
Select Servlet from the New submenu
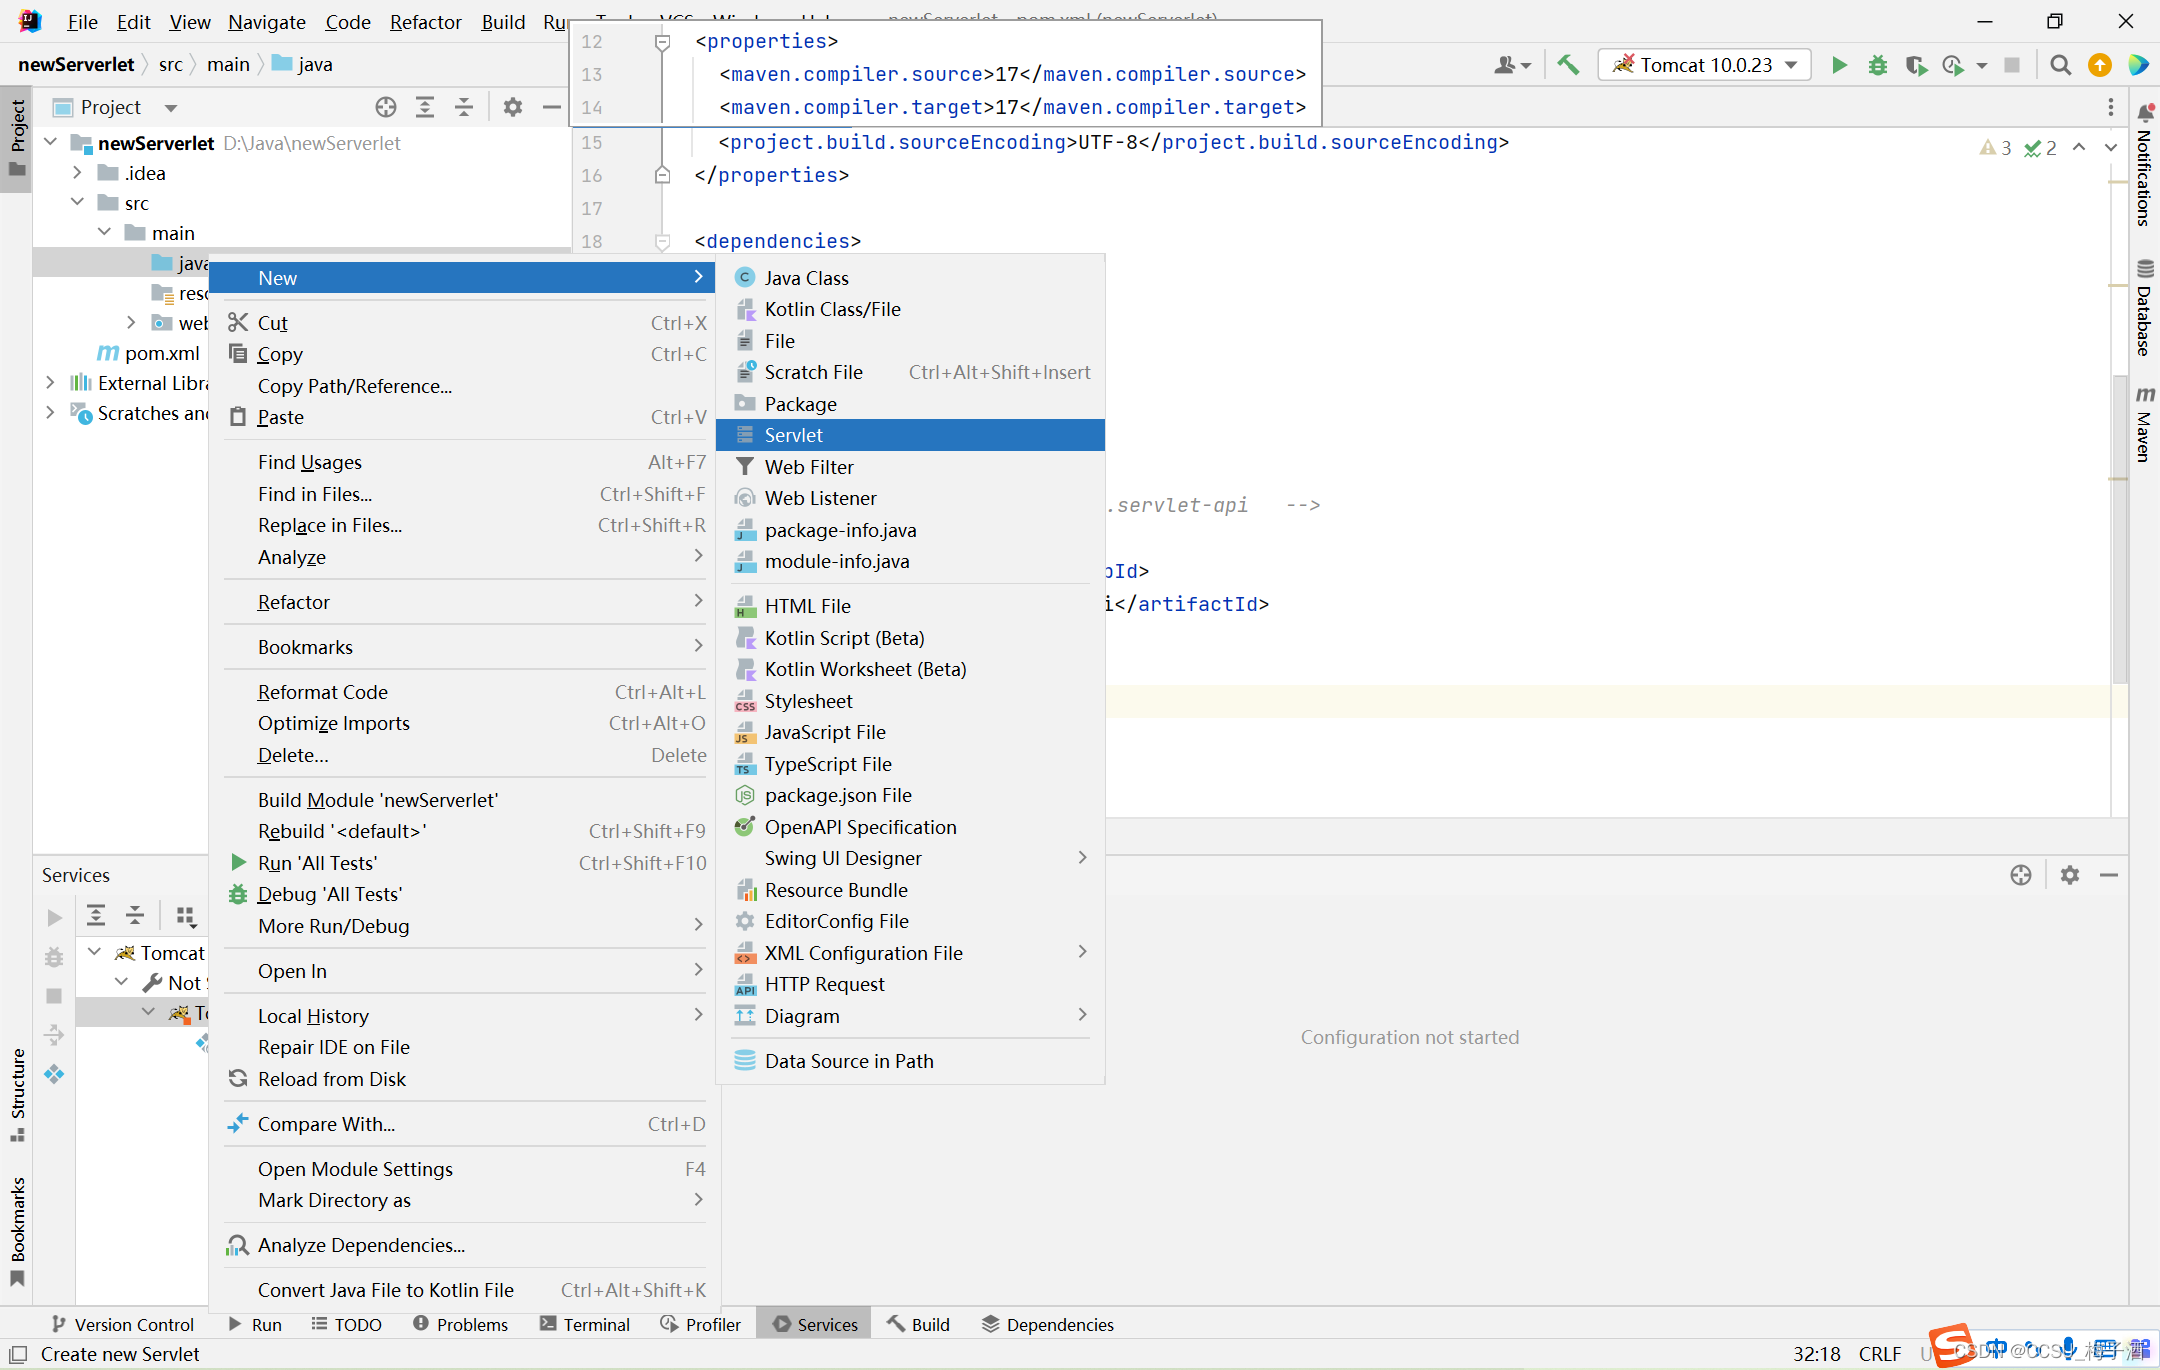[x=911, y=435]
